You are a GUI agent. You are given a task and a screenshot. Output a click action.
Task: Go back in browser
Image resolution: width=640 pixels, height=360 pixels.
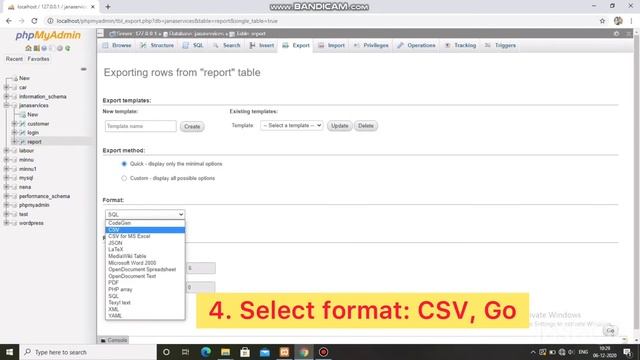click(x=9, y=21)
